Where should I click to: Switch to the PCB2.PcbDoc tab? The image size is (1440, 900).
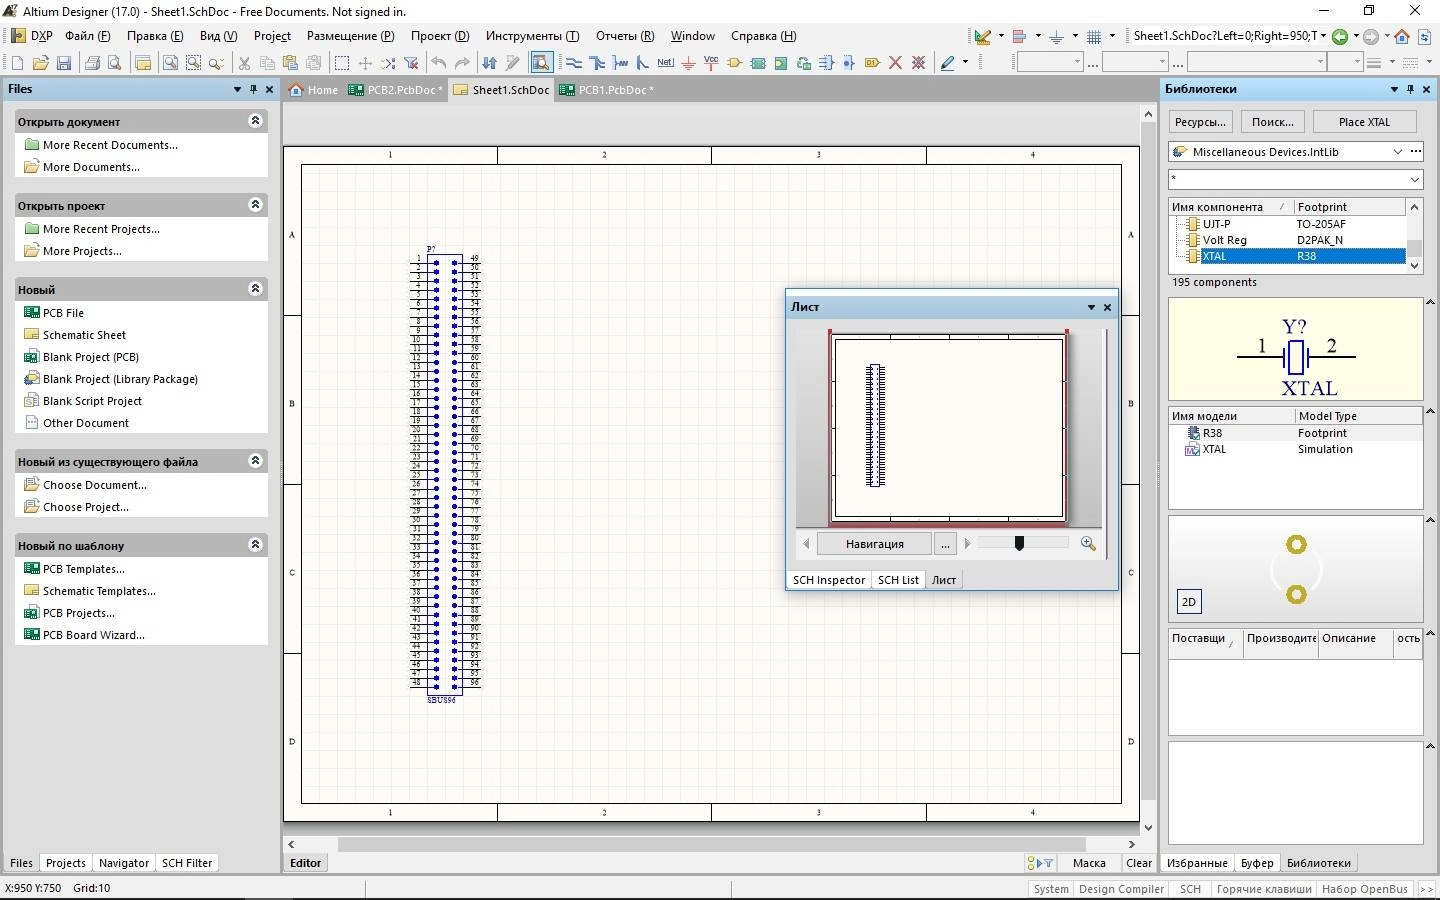395,90
